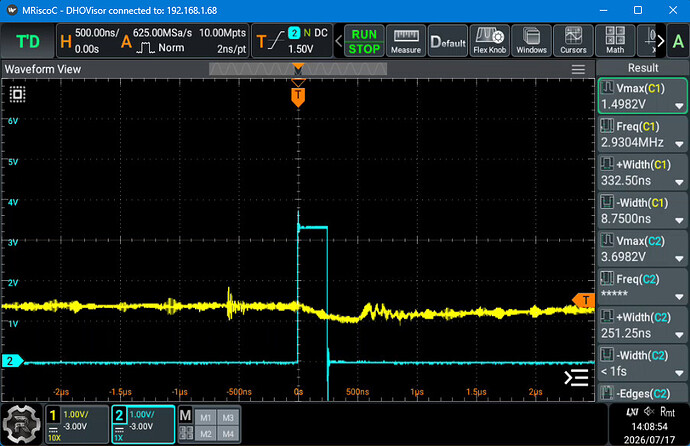This screenshot has height=446, width=690.
Task: Click the Default settings button
Action: 448,41
